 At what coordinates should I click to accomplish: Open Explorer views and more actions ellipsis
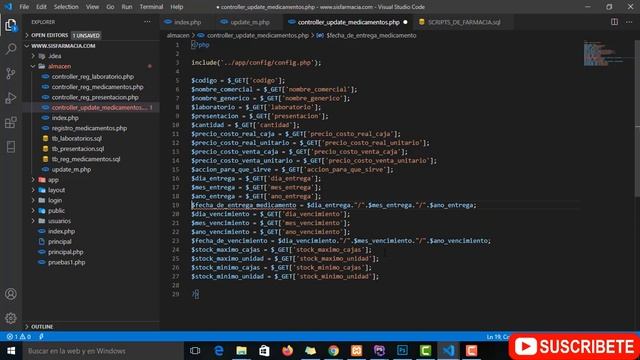147,22
